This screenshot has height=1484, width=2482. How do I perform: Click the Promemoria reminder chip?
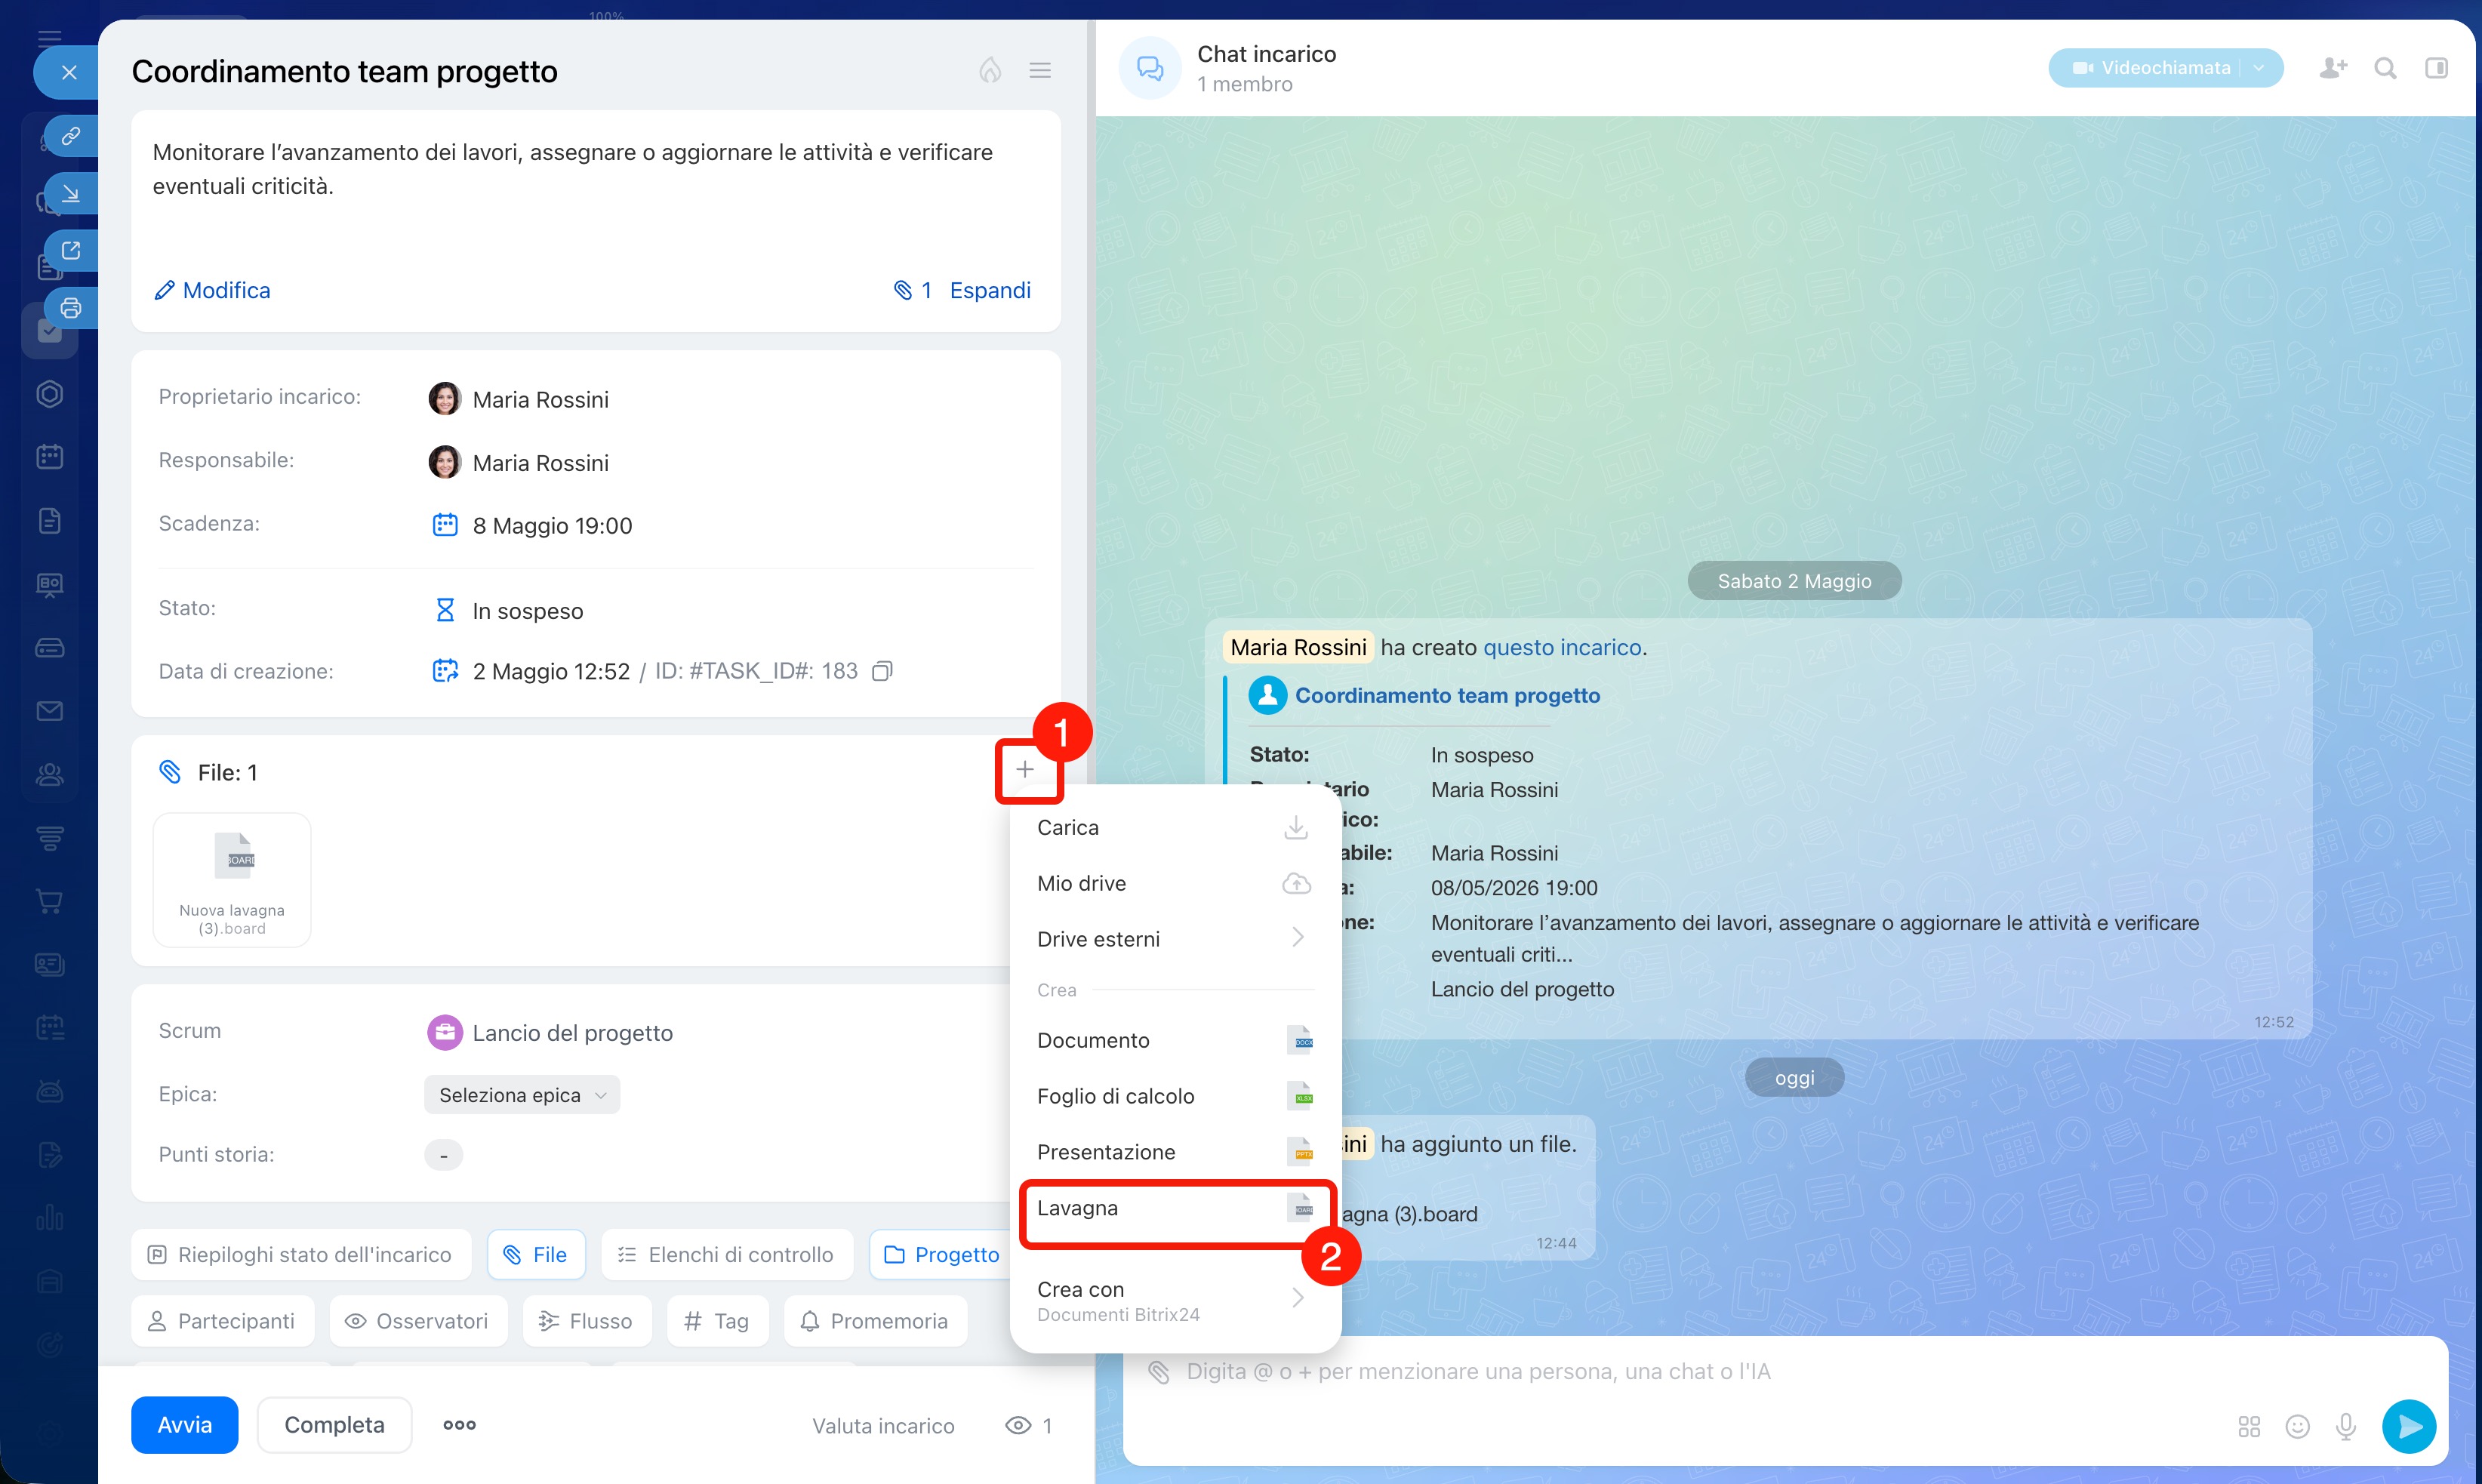point(875,1321)
